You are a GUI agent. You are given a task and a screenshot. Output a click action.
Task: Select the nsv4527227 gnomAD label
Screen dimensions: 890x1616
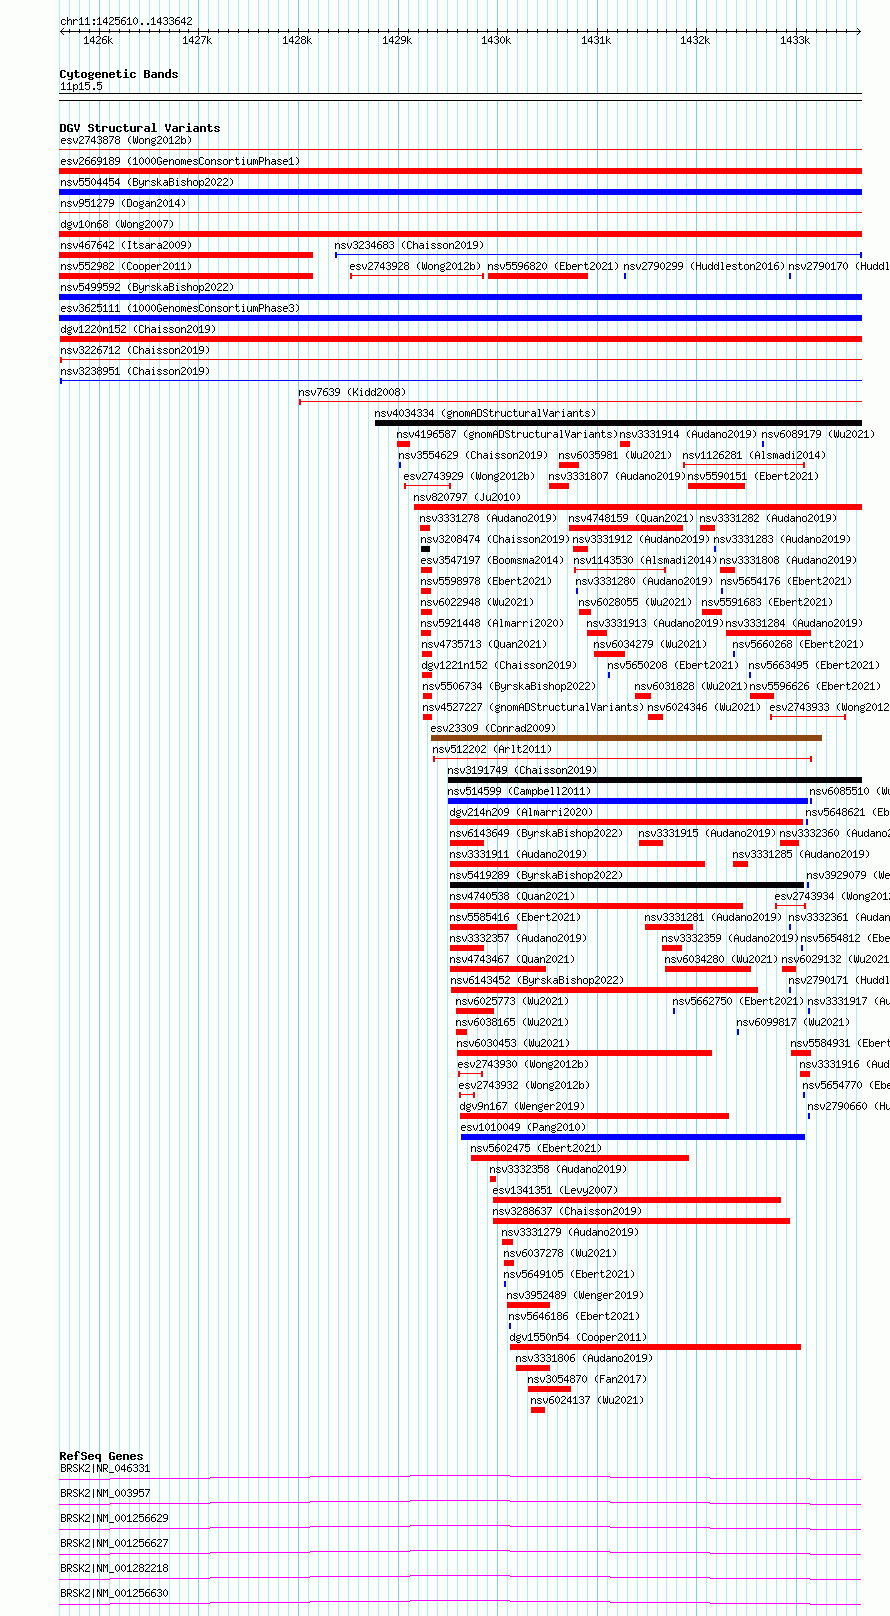tap(533, 707)
